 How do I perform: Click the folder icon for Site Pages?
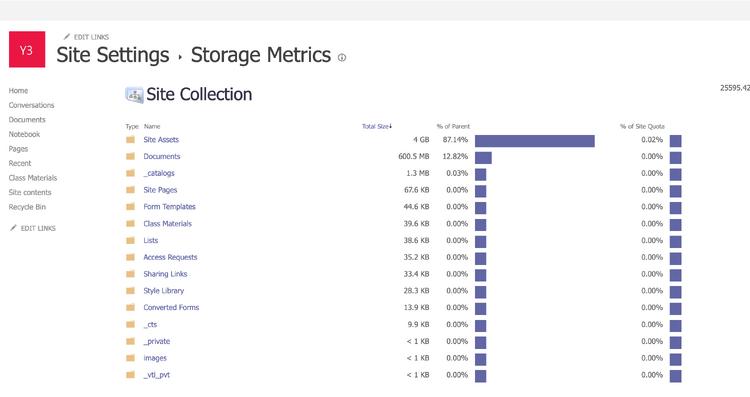point(130,190)
